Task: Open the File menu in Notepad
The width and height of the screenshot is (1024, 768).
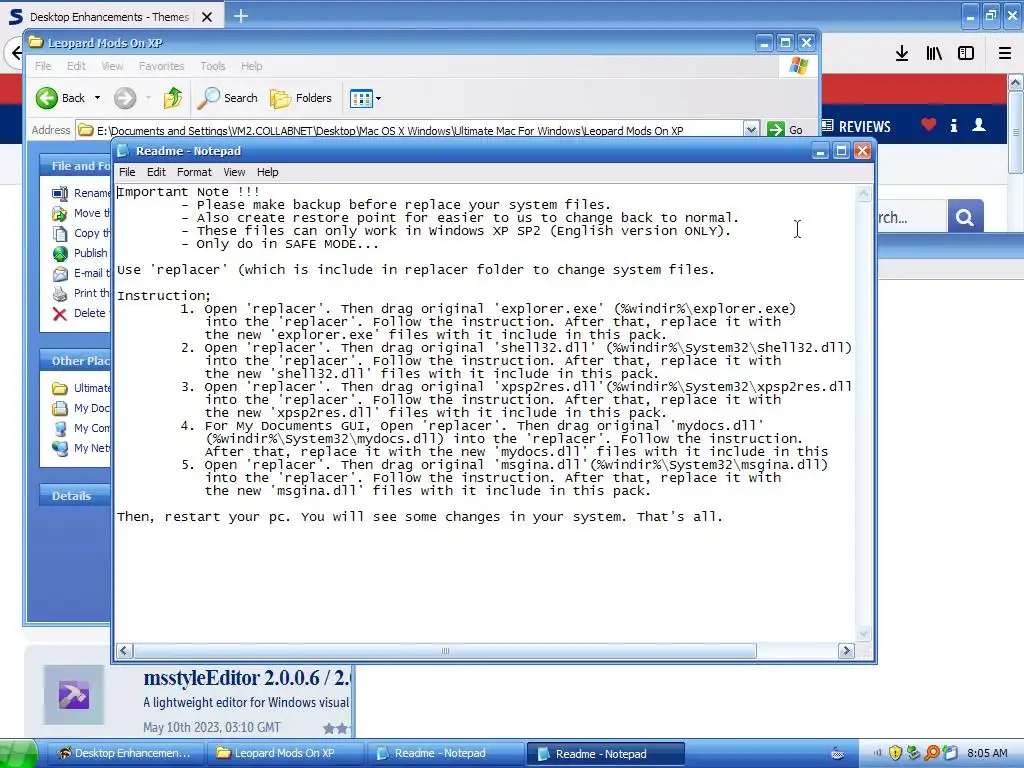Action: 127,172
